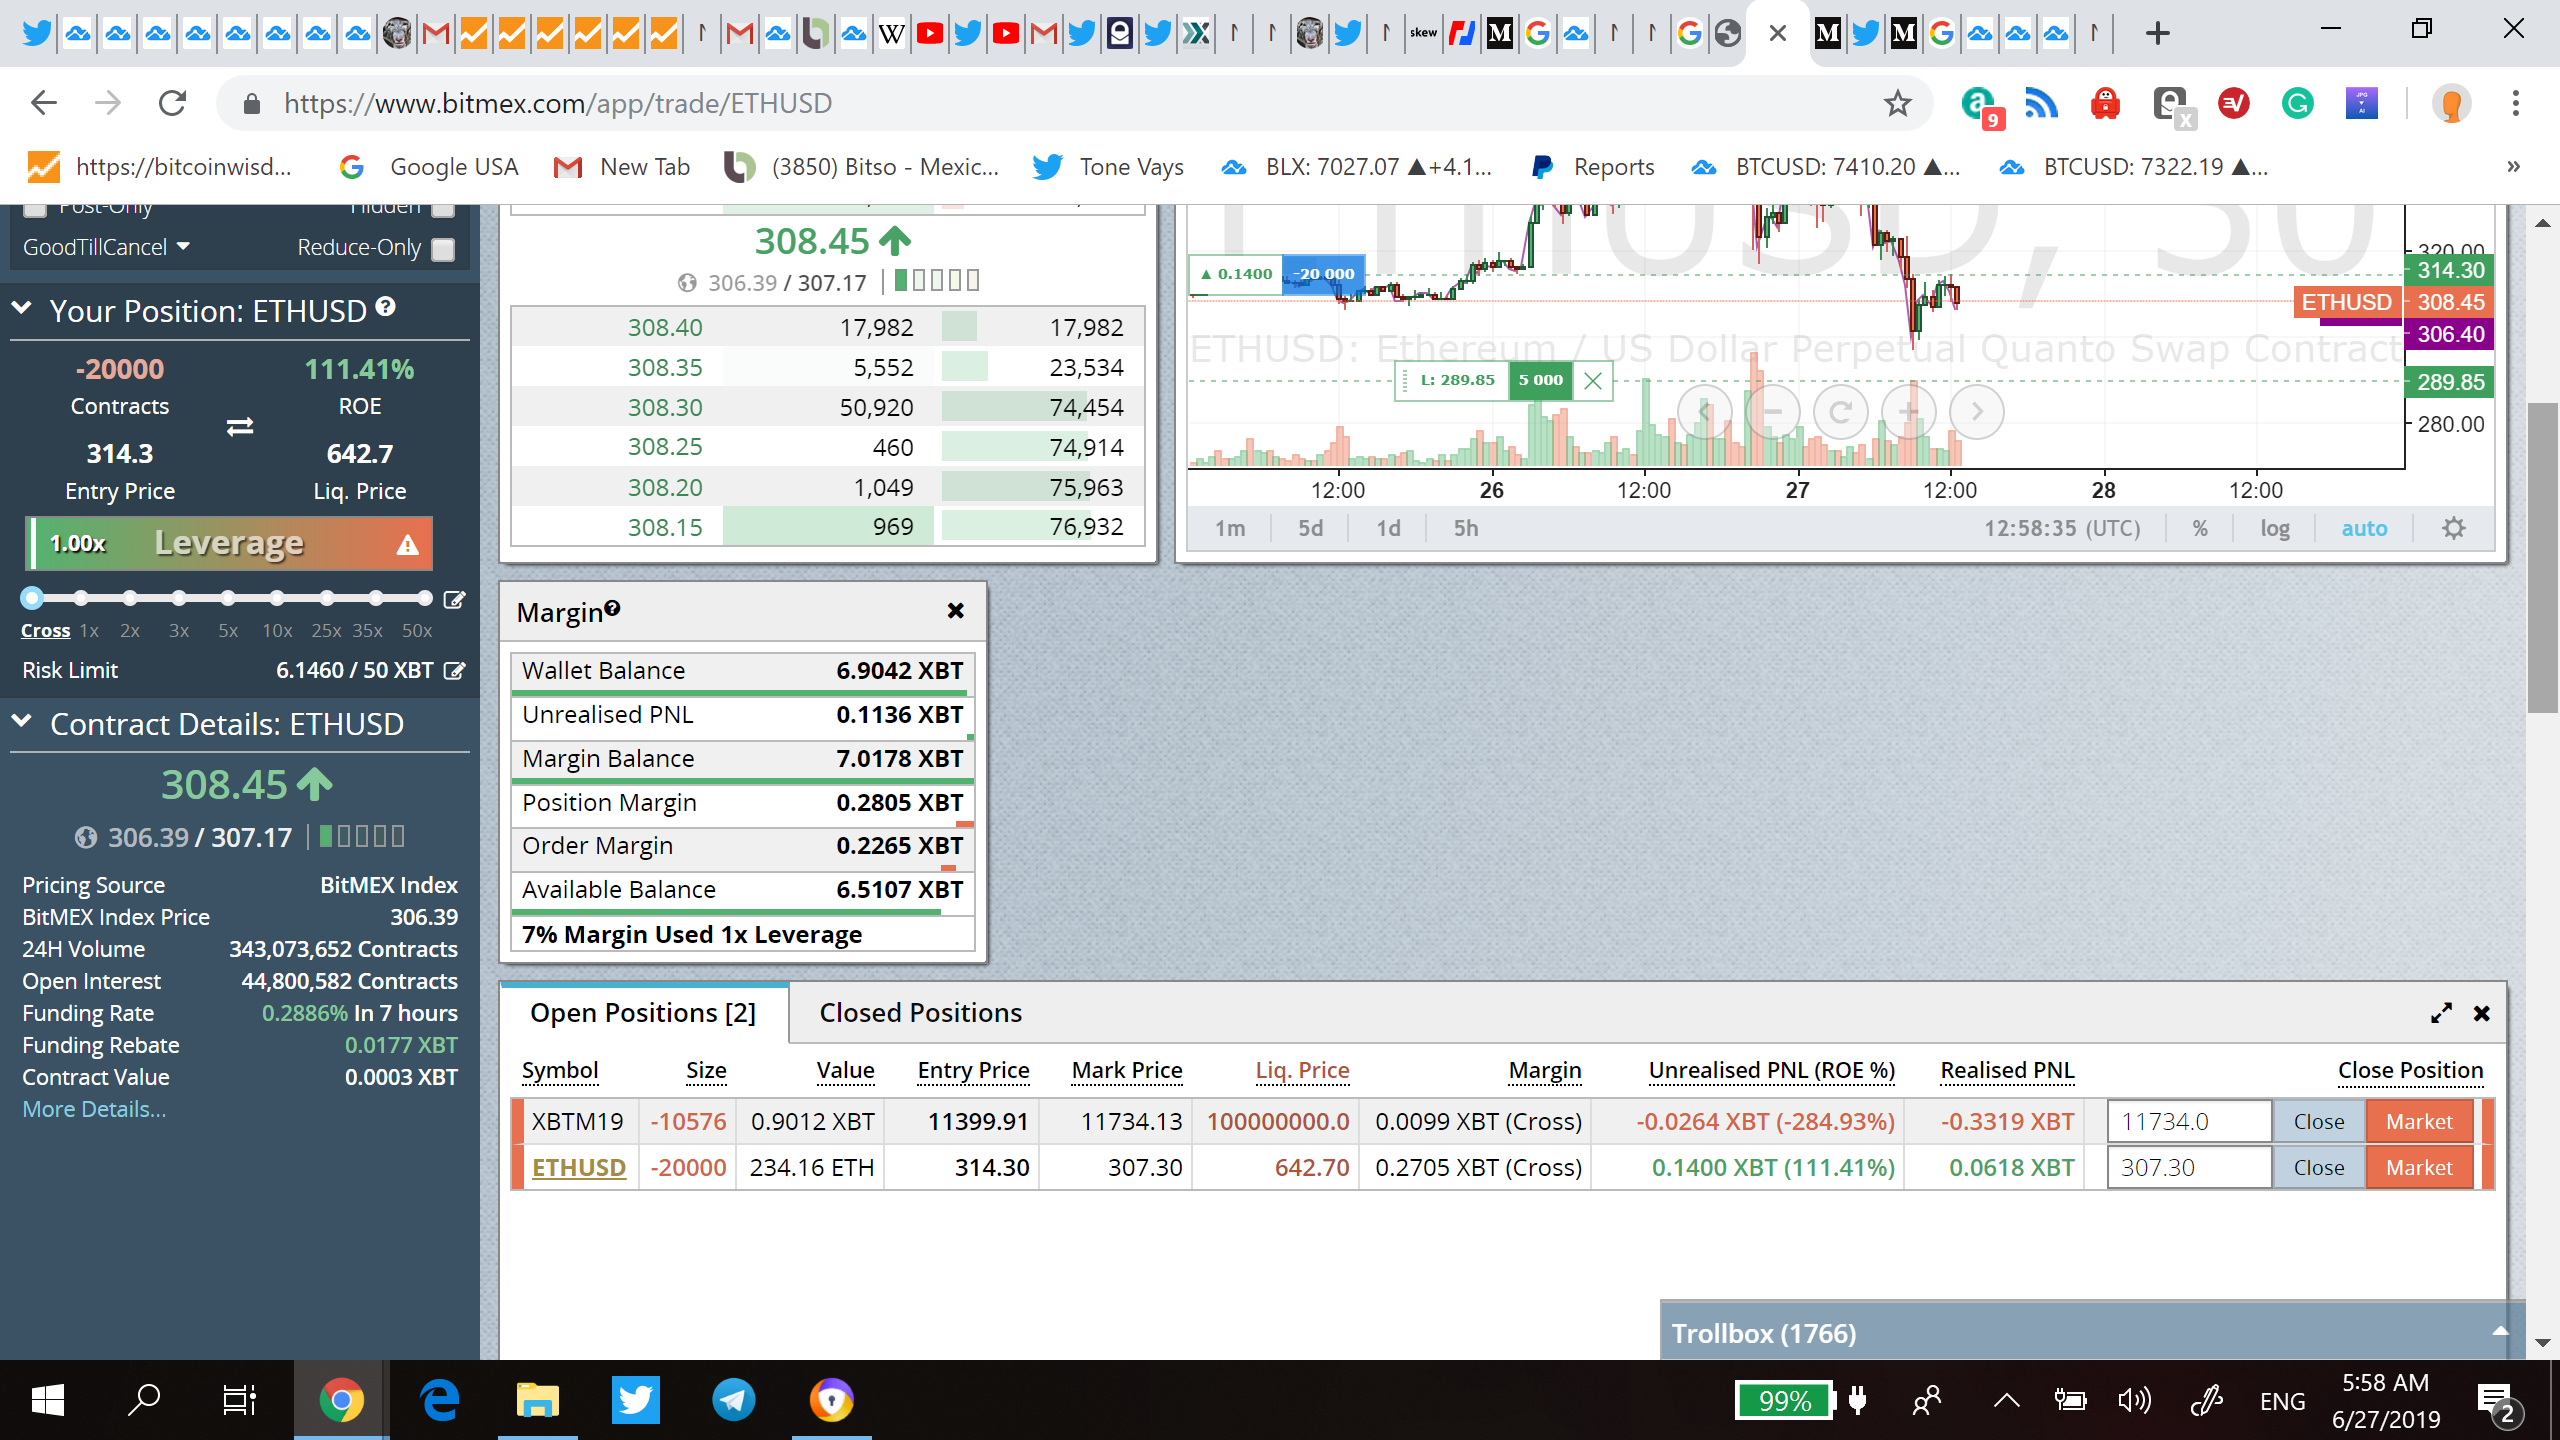Market close the XBTM19 position
2560x1440 pixels.
pyautogui.click(x=2419, y=1122)
